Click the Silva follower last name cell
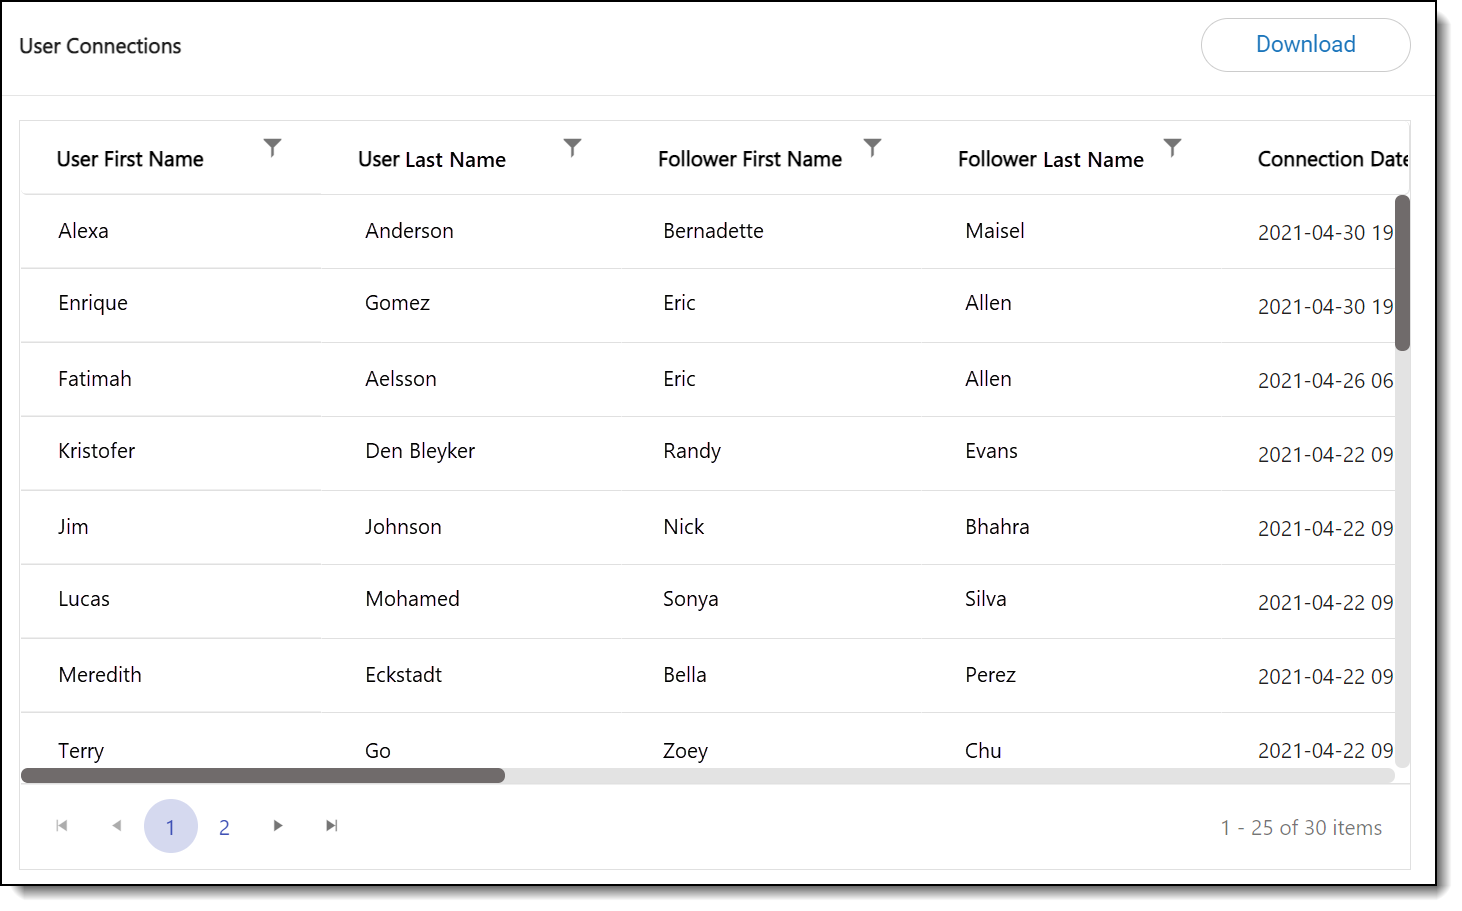The width and height of the screenshot is (1462, 911). (x=986, y=599)
